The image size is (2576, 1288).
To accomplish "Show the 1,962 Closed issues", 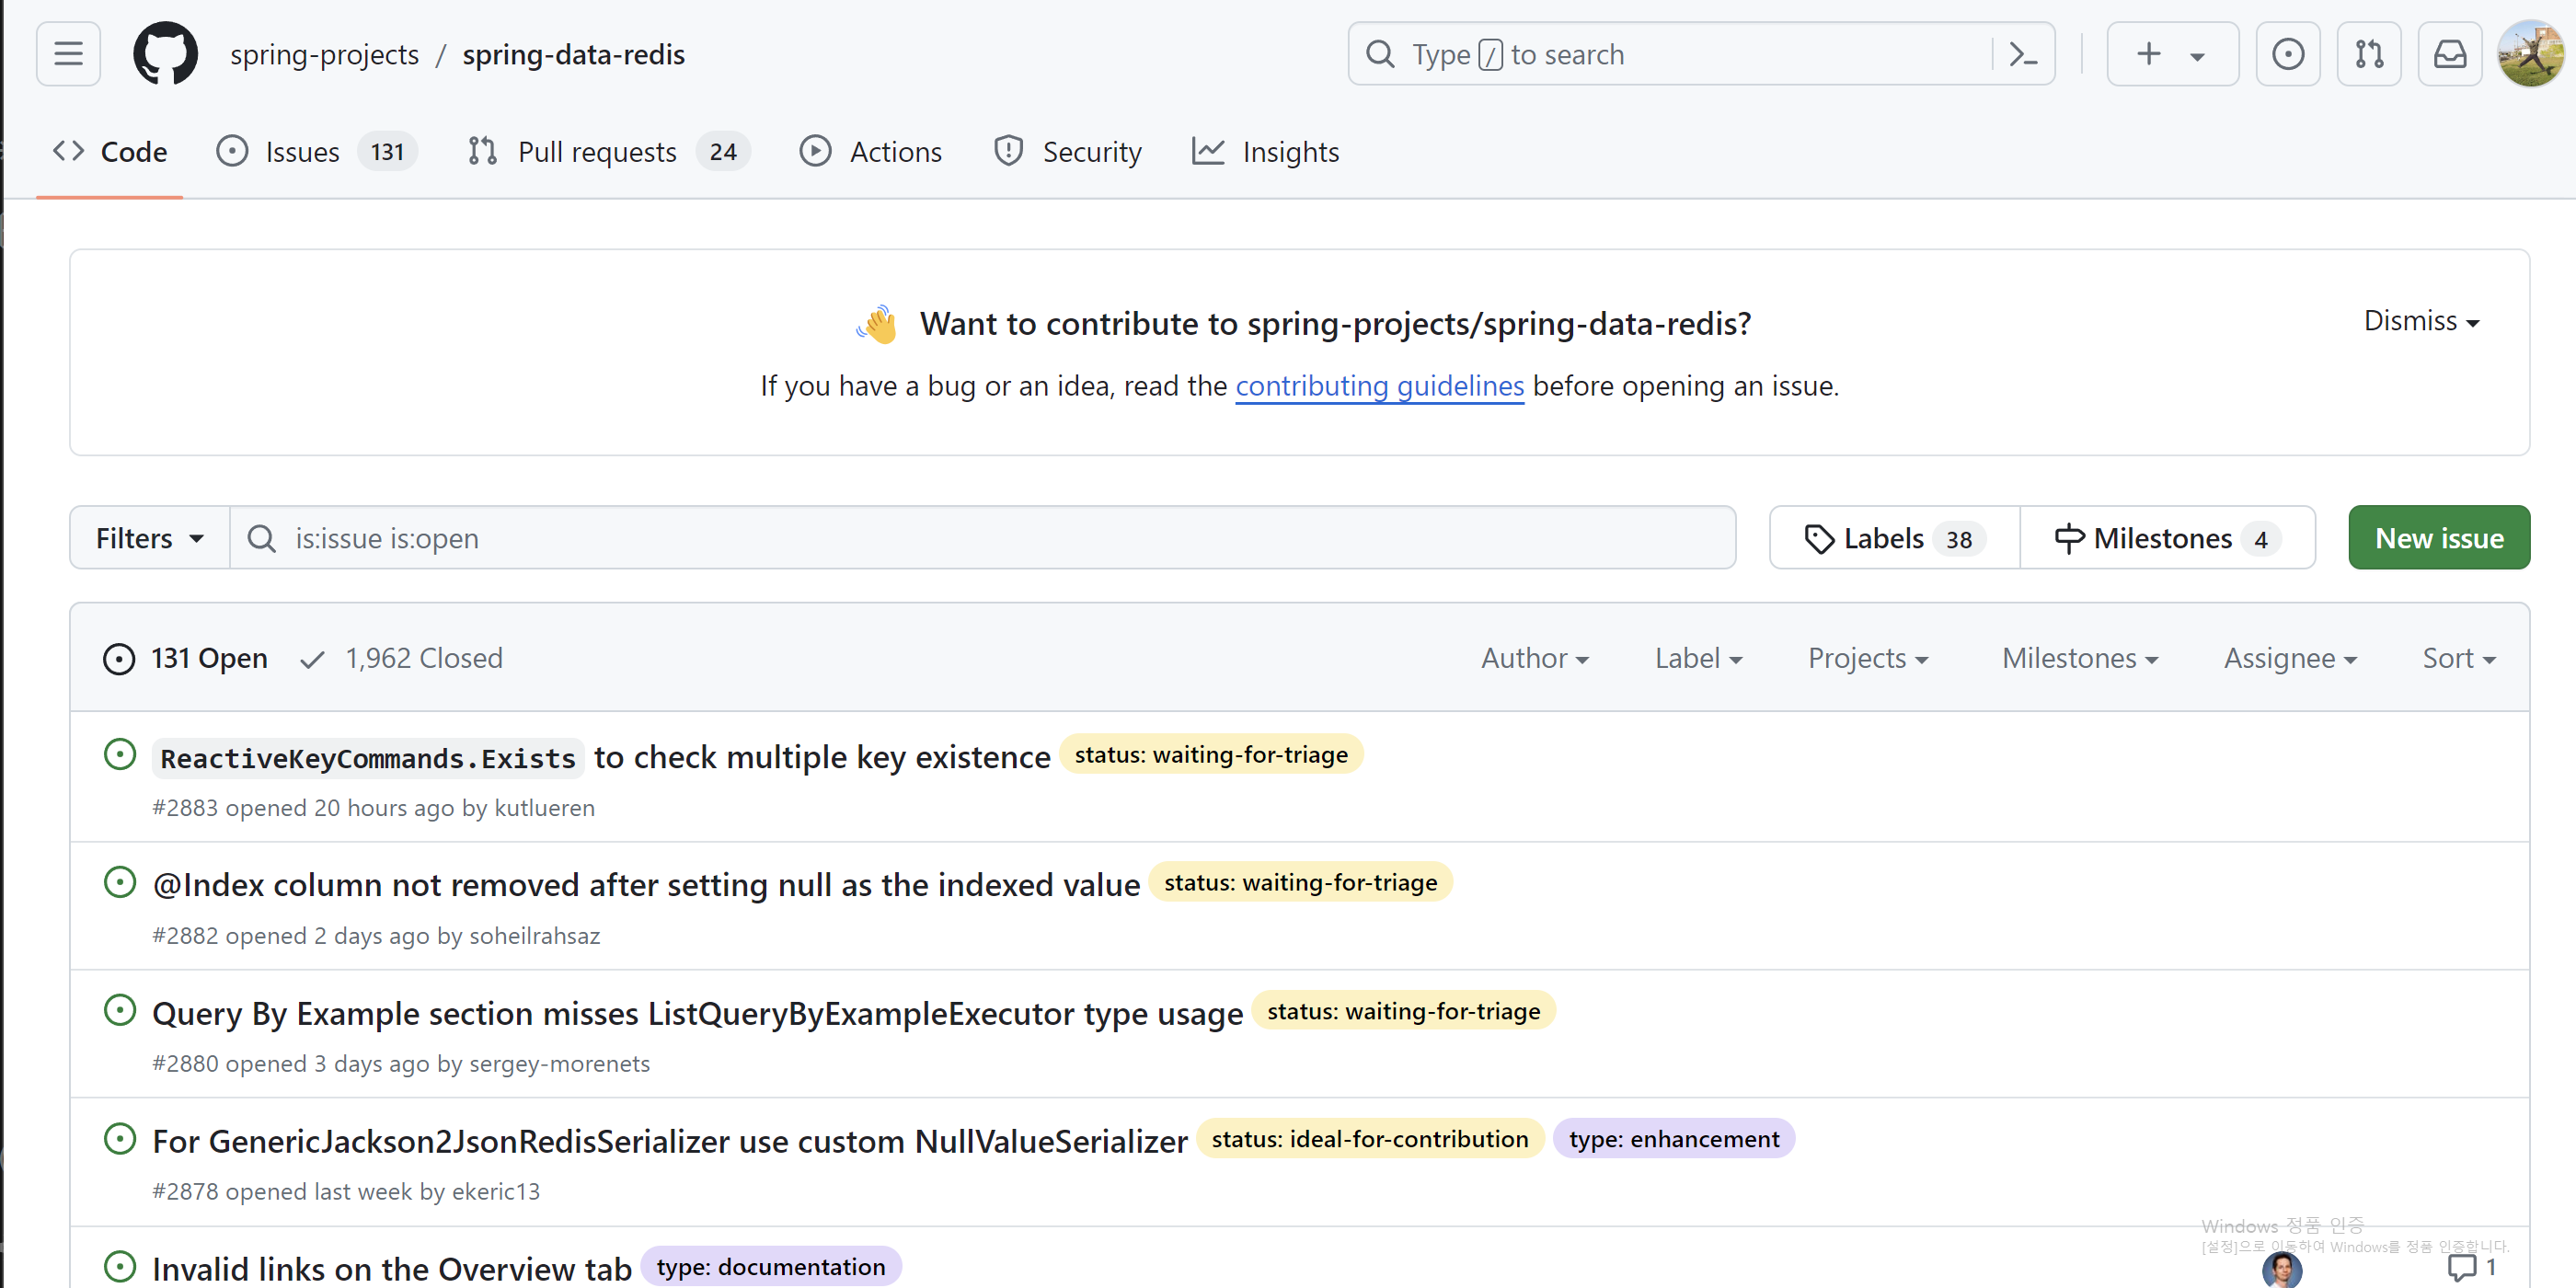I will tap(401, 658).
